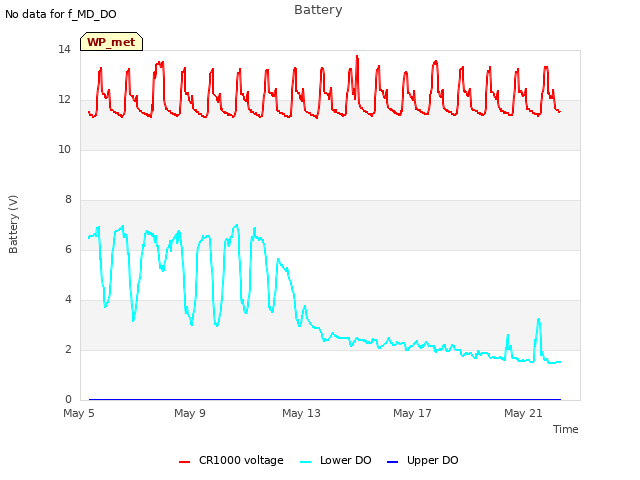Image resolution: width=640 pixels, height=480 pixels.
Task: Click the flat blue Upper DO line
Action: point(324,399)
